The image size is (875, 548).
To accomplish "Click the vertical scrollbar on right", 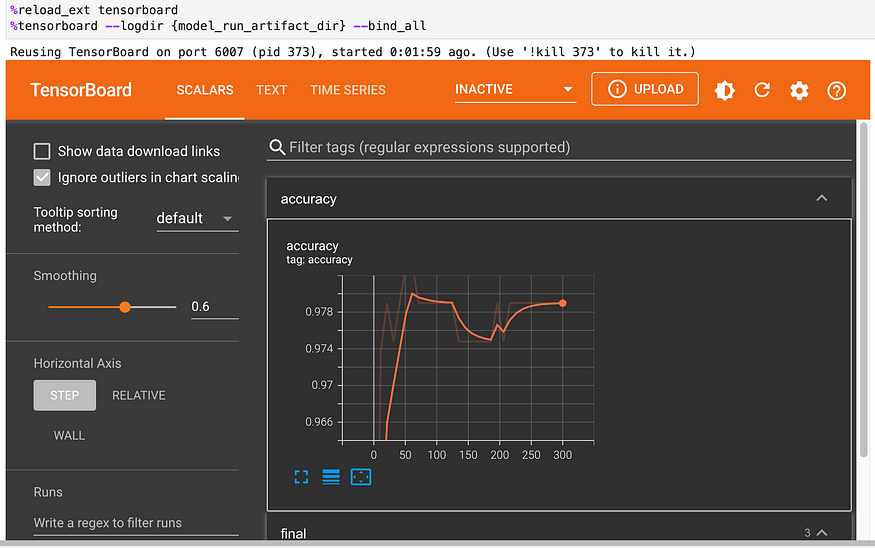I will [863, 290].
